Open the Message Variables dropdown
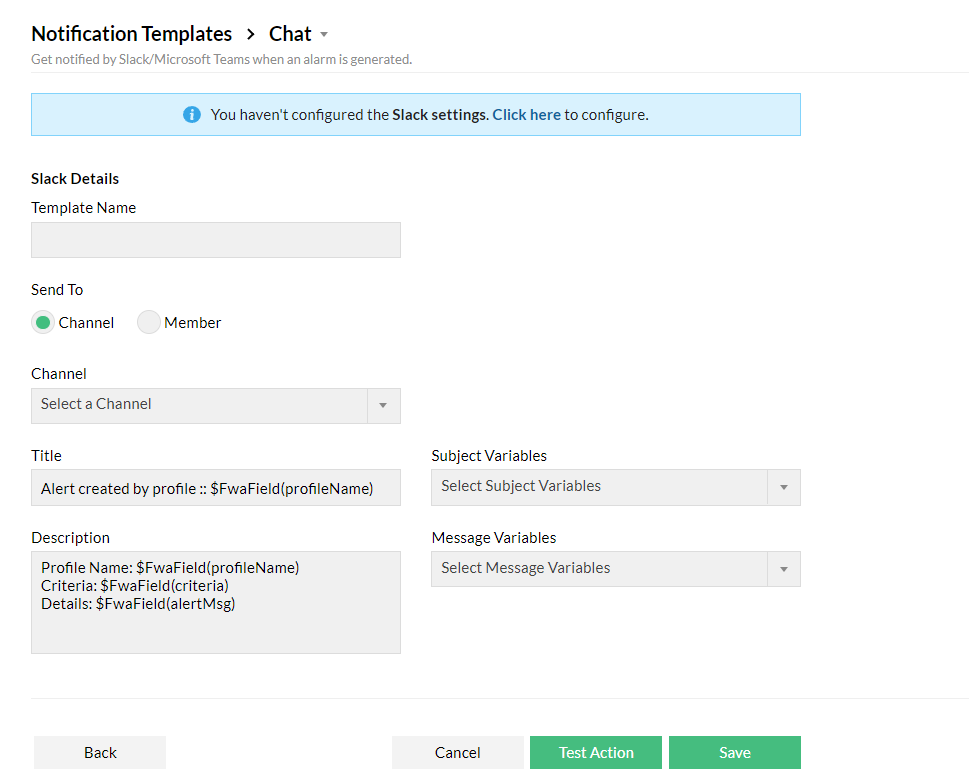The width and height of the screenshot is (969, 781). pos(600,569)
